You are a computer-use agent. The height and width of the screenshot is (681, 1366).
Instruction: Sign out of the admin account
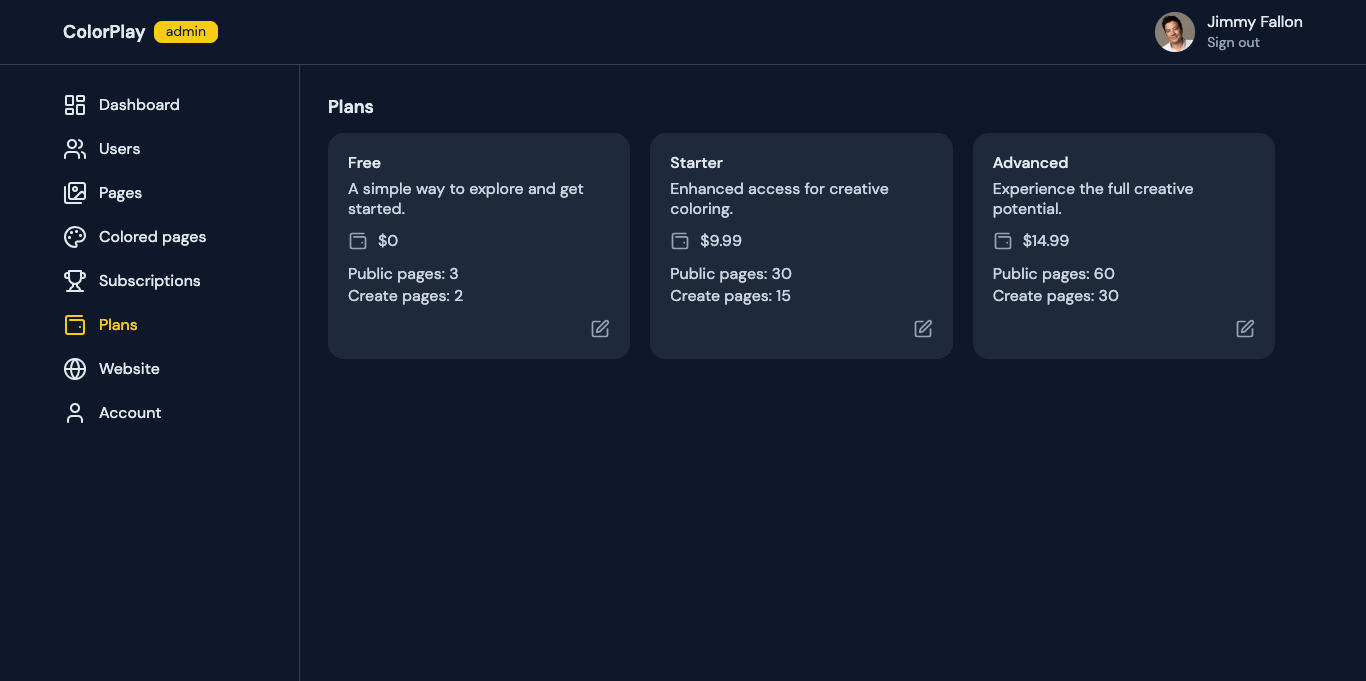tap(1233, 43)
